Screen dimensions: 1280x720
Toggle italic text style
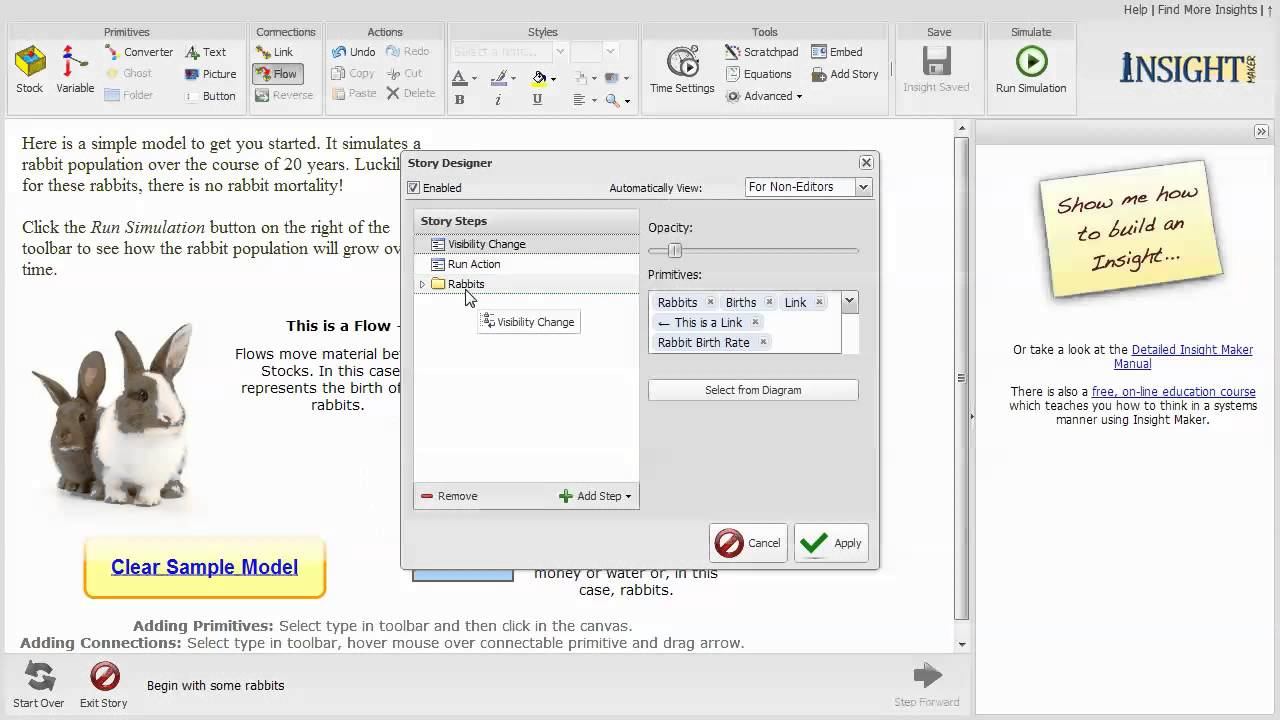[x=499, y=100]
